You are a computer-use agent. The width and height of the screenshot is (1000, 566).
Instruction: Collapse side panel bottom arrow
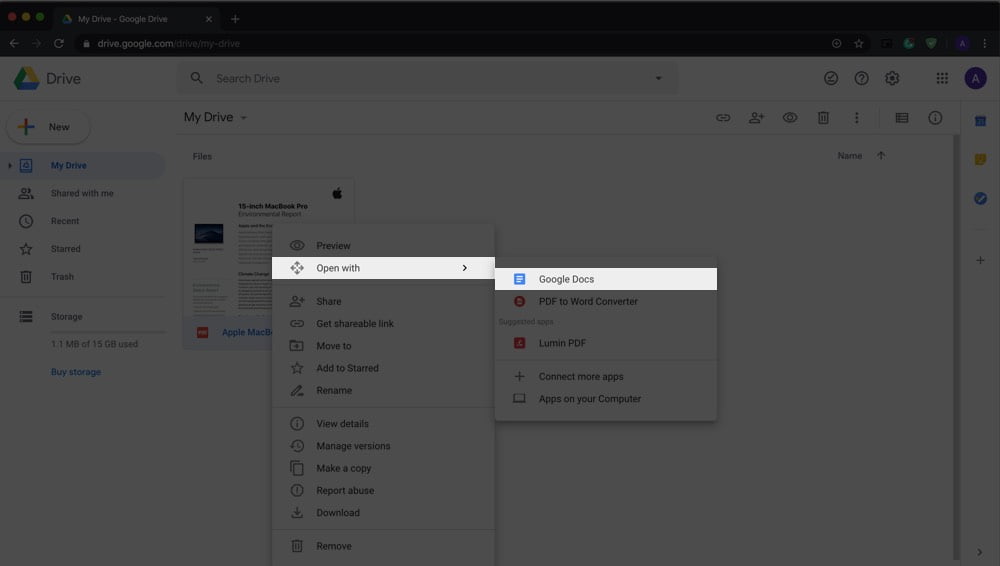point(980,552)
